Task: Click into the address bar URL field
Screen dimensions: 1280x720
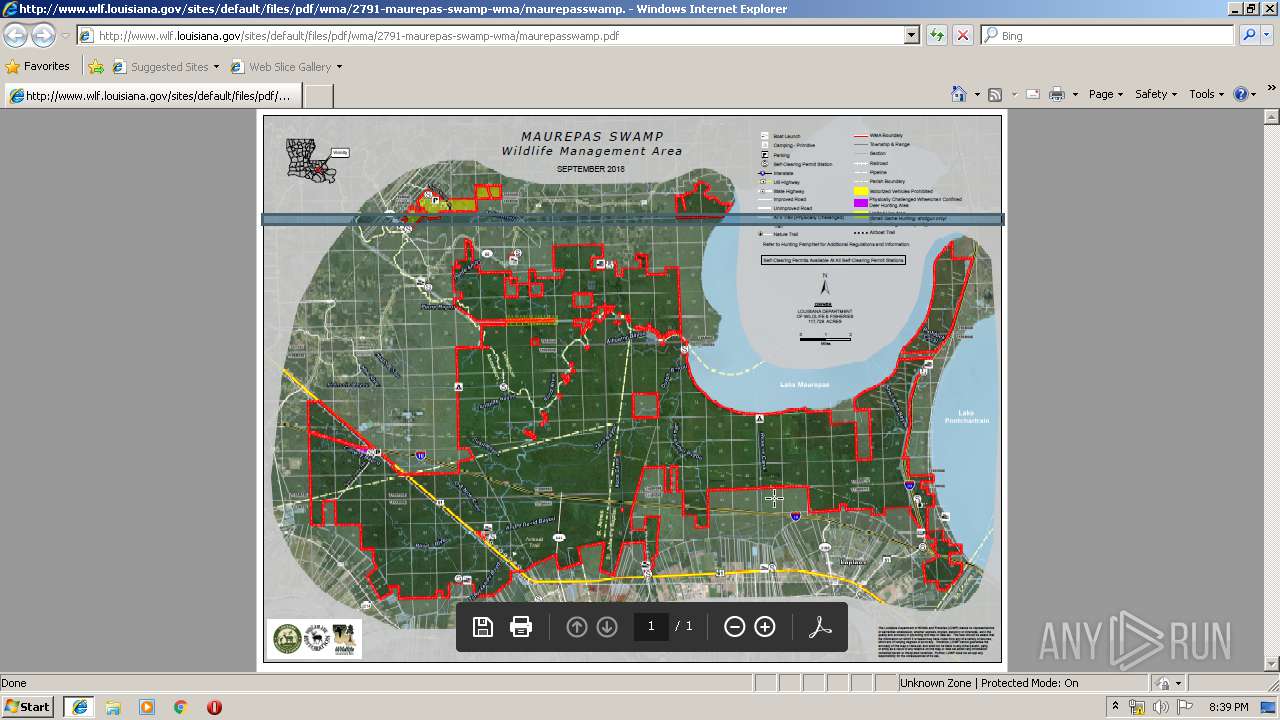Action: [490, 36]
